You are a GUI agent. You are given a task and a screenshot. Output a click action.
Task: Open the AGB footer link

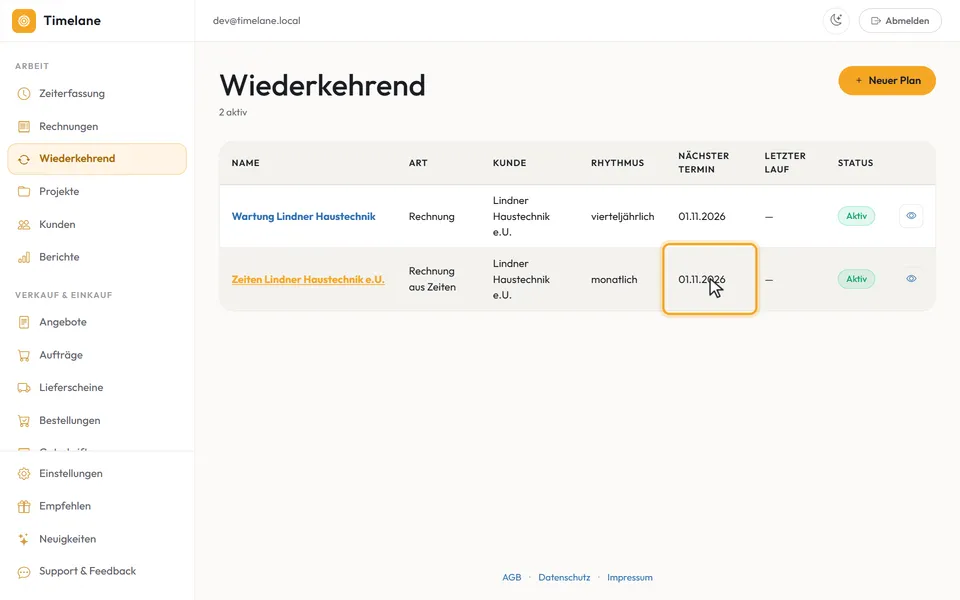pos(512,577)
